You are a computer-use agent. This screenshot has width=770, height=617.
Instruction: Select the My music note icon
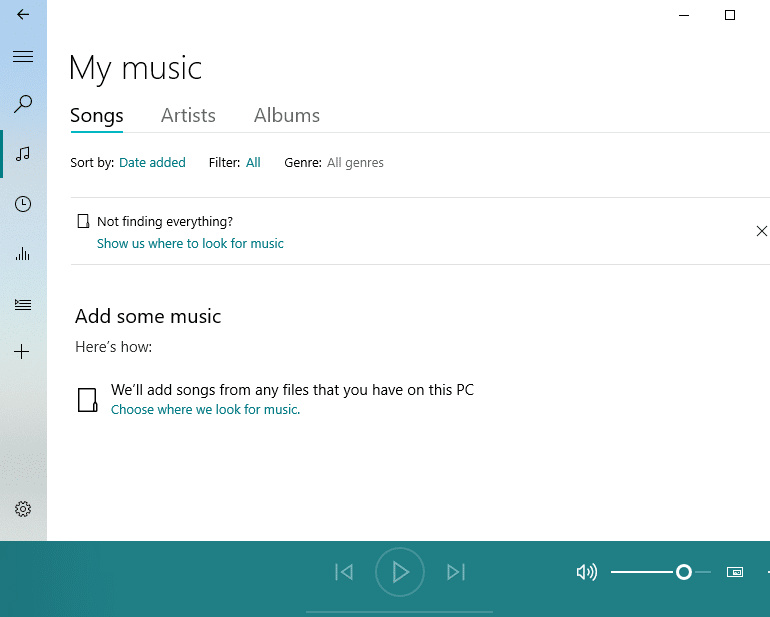pyautogui.click(x=23, y=154)
